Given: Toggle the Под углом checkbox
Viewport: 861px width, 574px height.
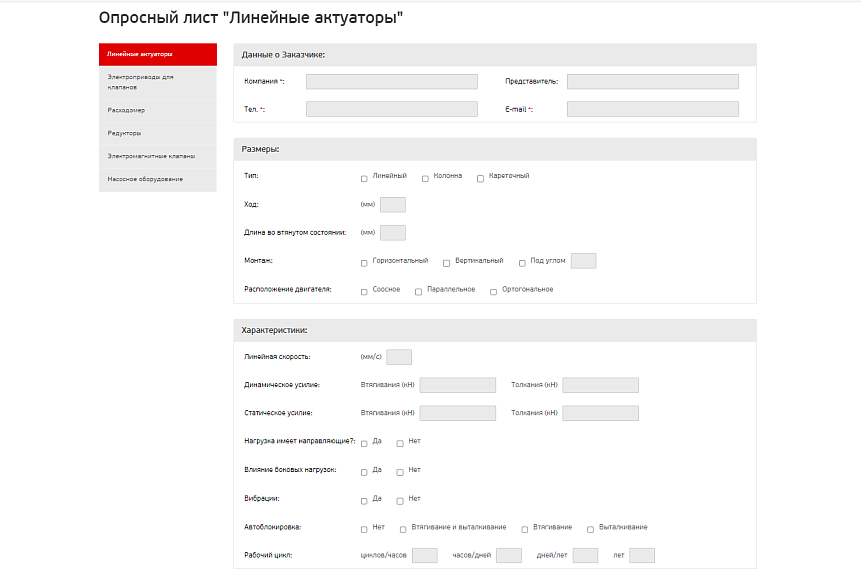Looking at the screenshot, I should [522, 263].
